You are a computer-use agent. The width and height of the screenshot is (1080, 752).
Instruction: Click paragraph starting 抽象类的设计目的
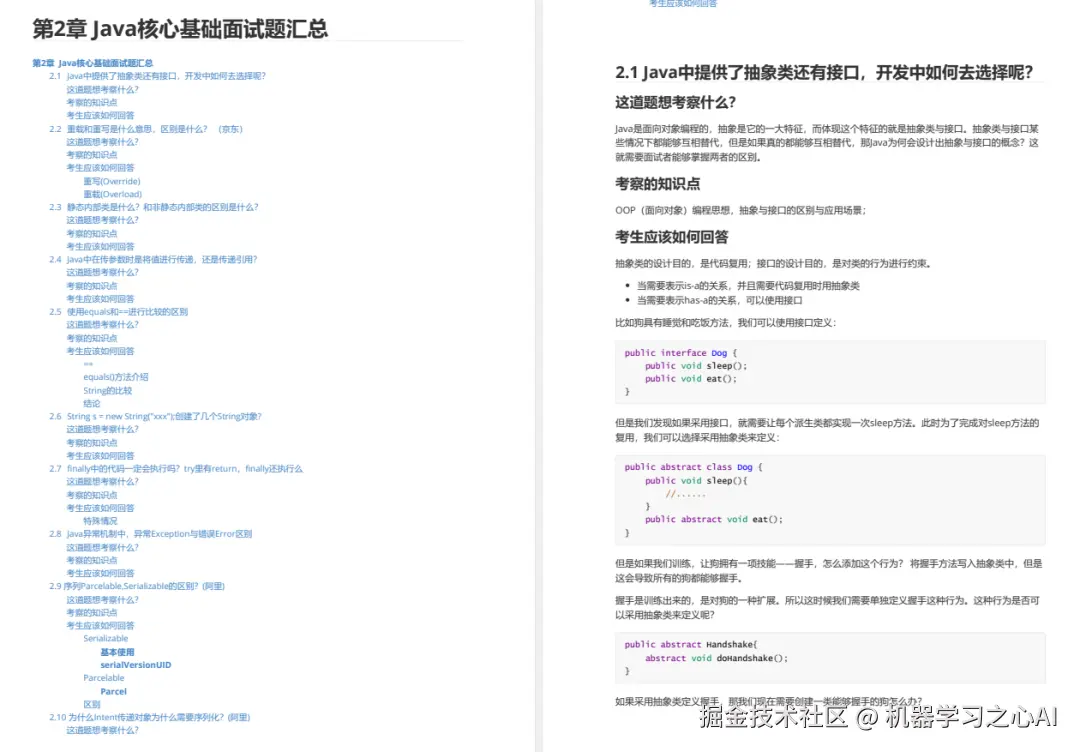pos(774,263)
